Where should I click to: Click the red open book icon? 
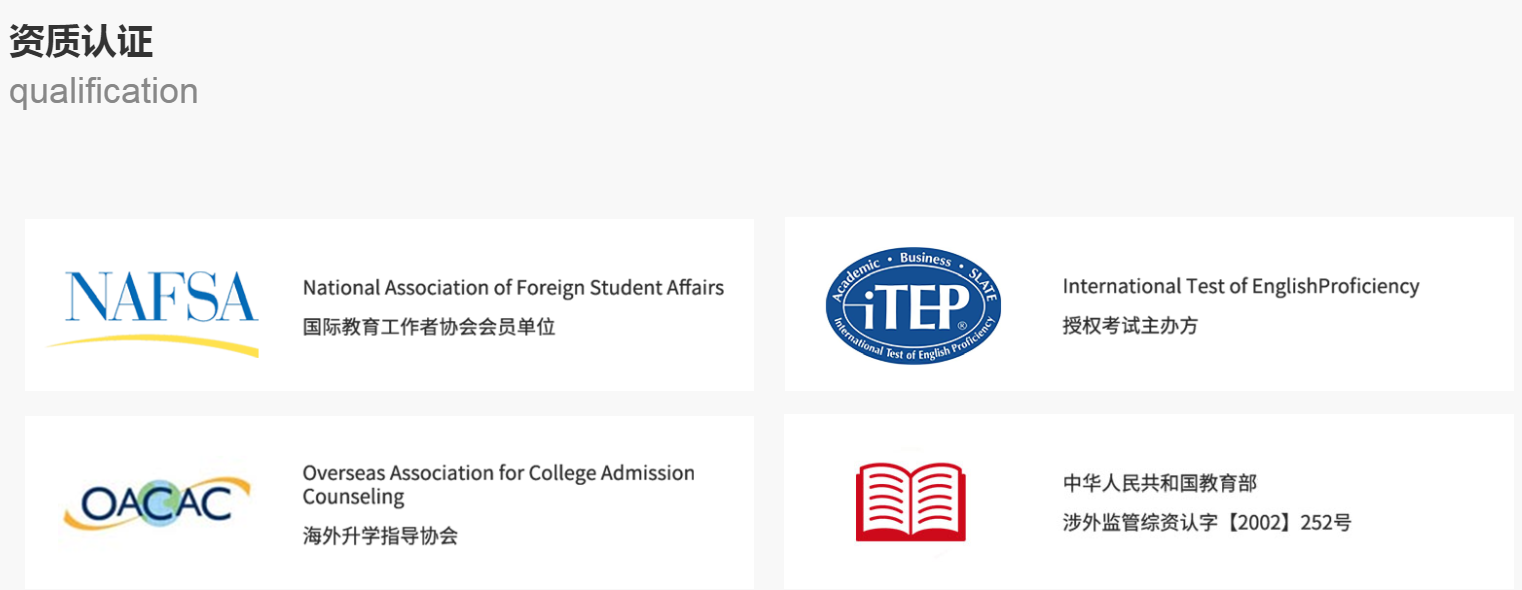[911, 501]
